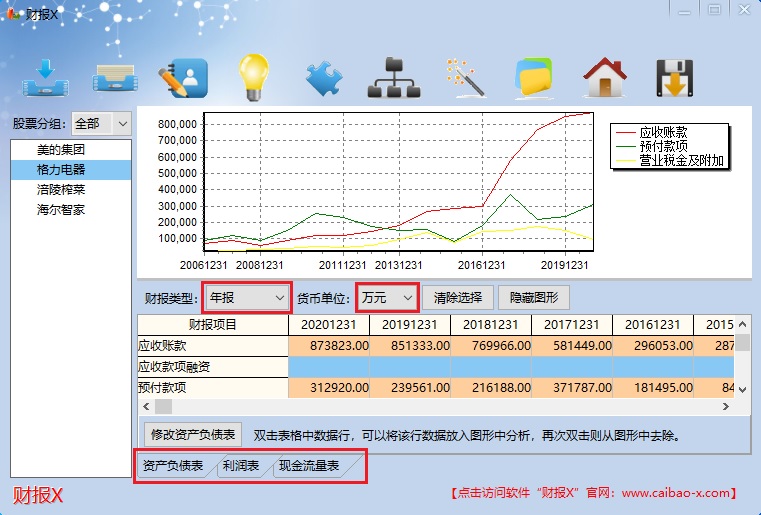Screen dimensions: 761x515
Task: Click the download tray toolbar icon
Action: click(45, 78)
